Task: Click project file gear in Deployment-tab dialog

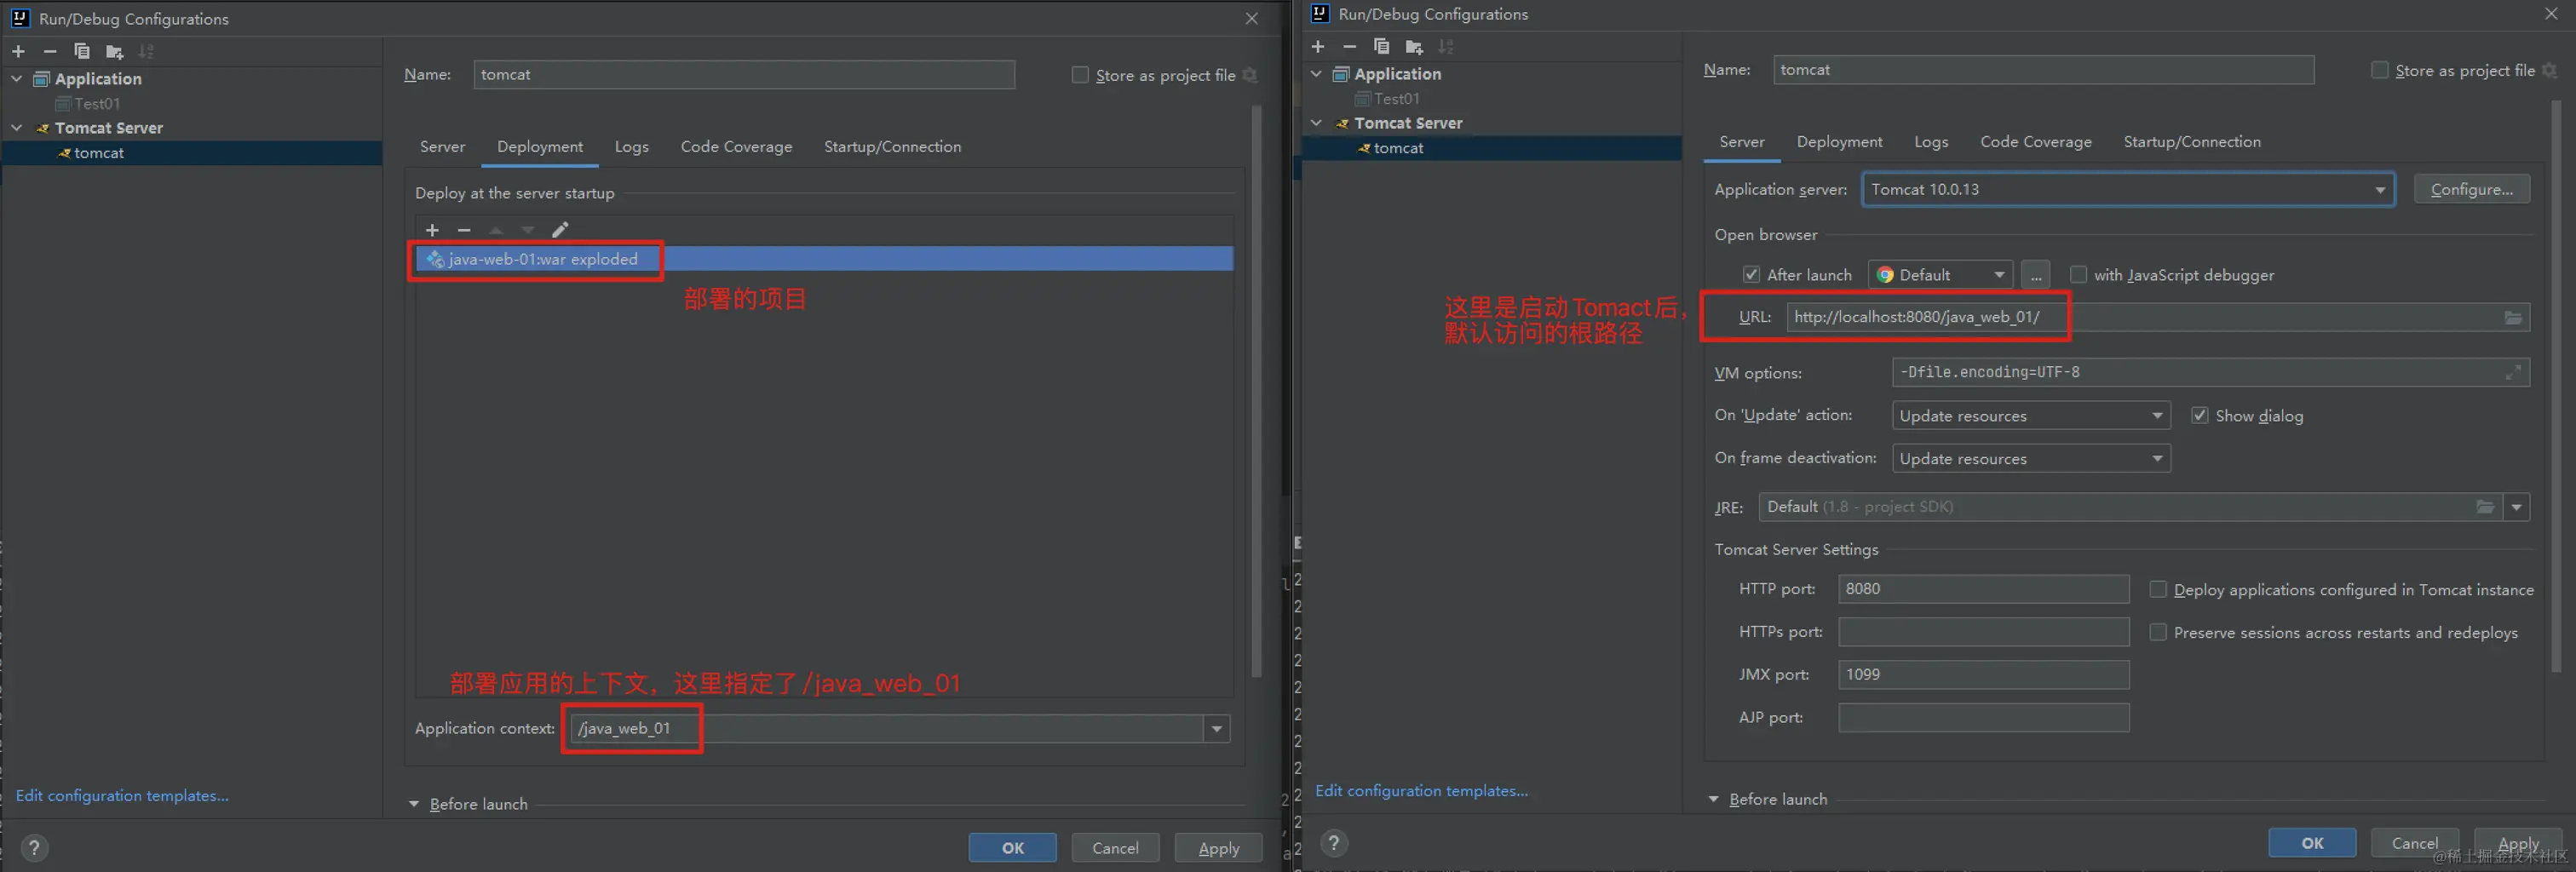Action: [1249, 75]
